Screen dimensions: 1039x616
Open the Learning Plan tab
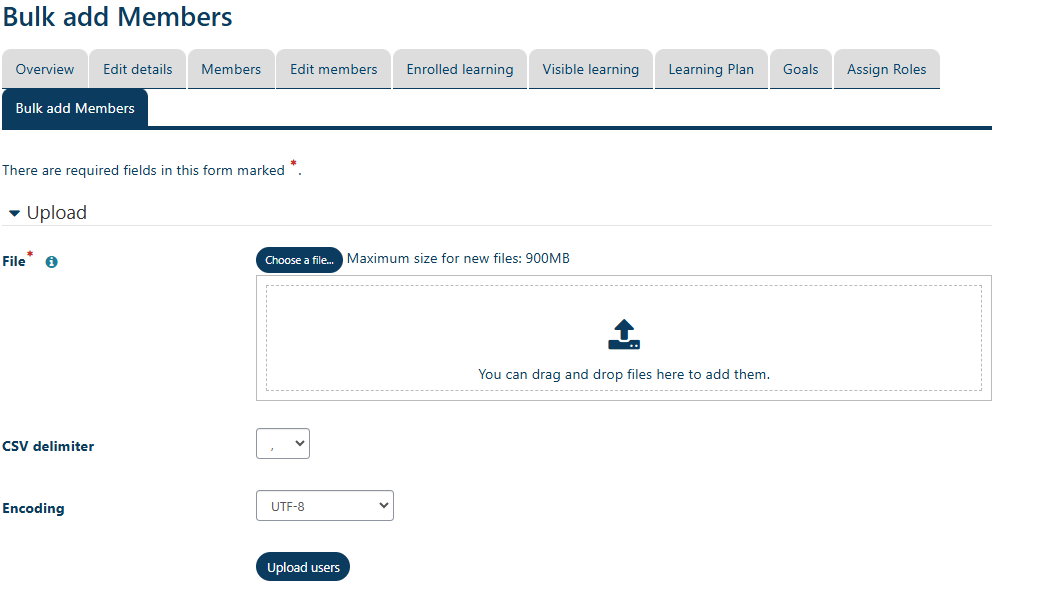[711, 69]
